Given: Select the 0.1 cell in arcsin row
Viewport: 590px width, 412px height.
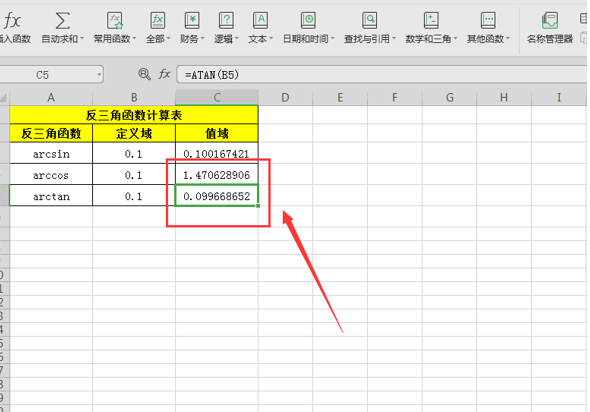Looking at the screenshot, I should [134, 153].
